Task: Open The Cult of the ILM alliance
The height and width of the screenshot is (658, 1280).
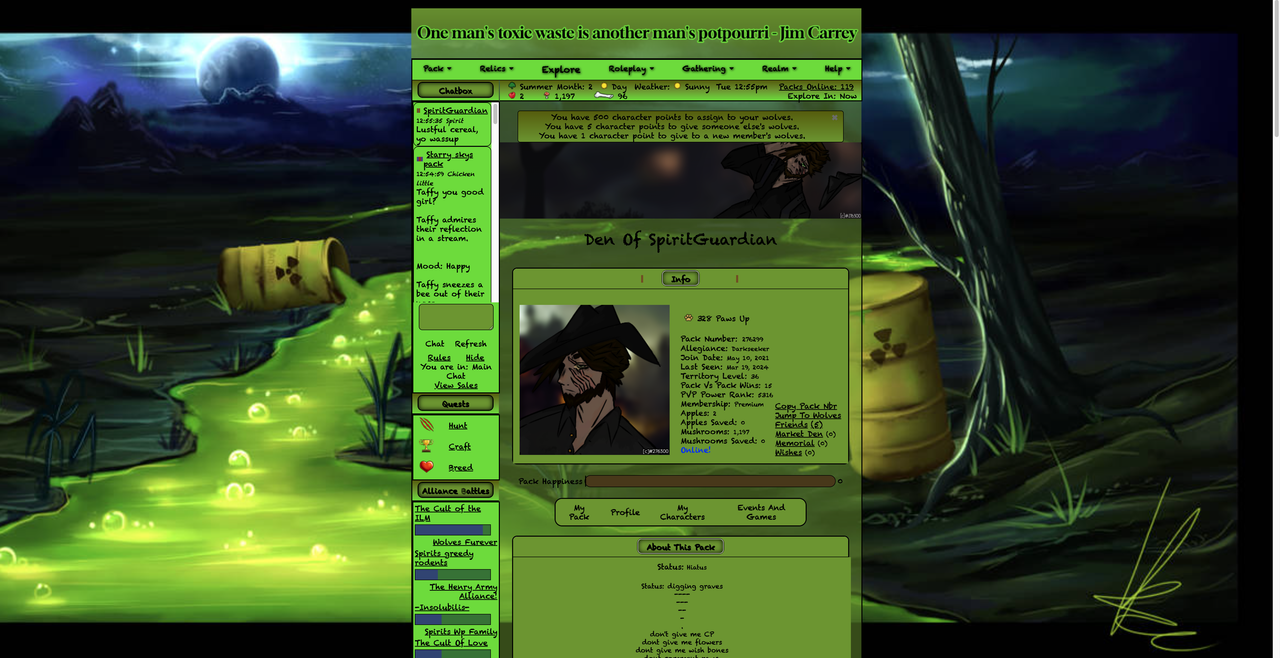Action: pos(448,513)
